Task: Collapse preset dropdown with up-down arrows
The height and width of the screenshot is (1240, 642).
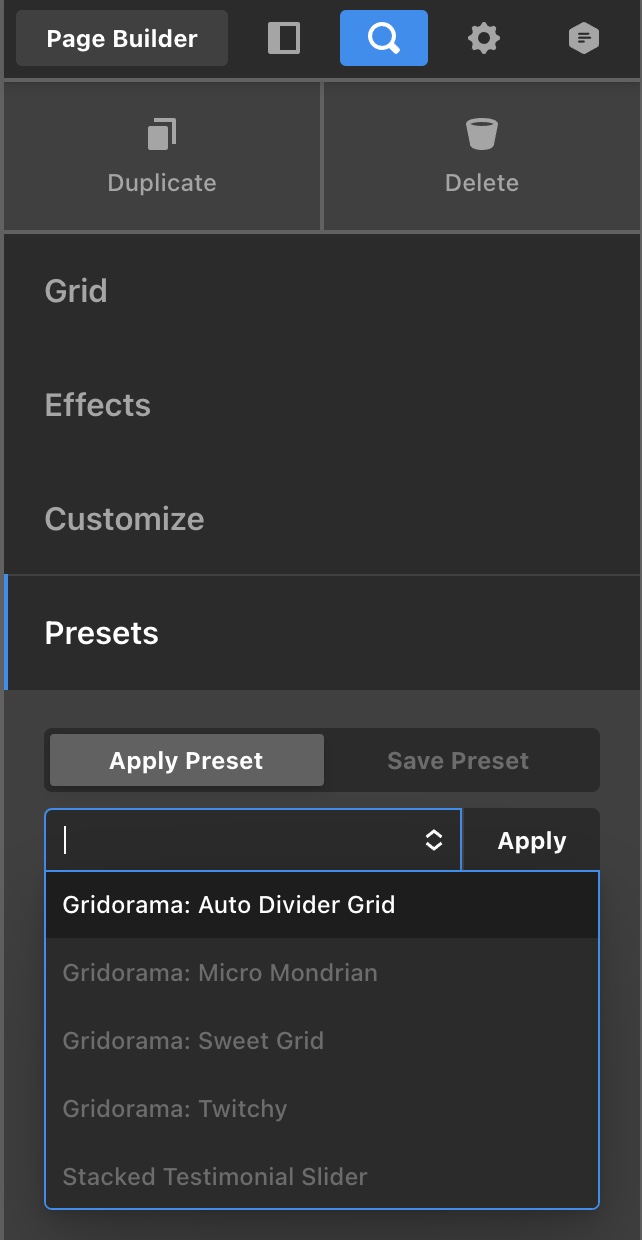Action: (434, 840)
